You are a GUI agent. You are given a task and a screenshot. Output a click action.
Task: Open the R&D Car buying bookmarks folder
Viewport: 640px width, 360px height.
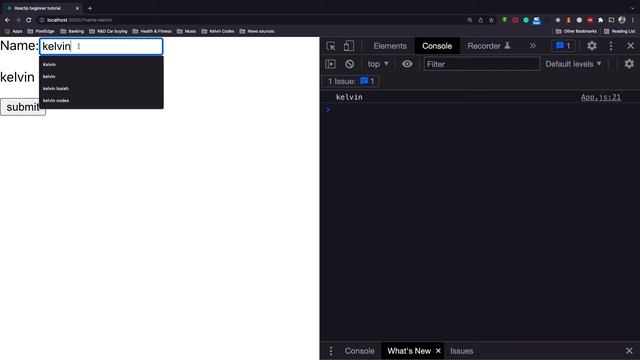[108, 31]
